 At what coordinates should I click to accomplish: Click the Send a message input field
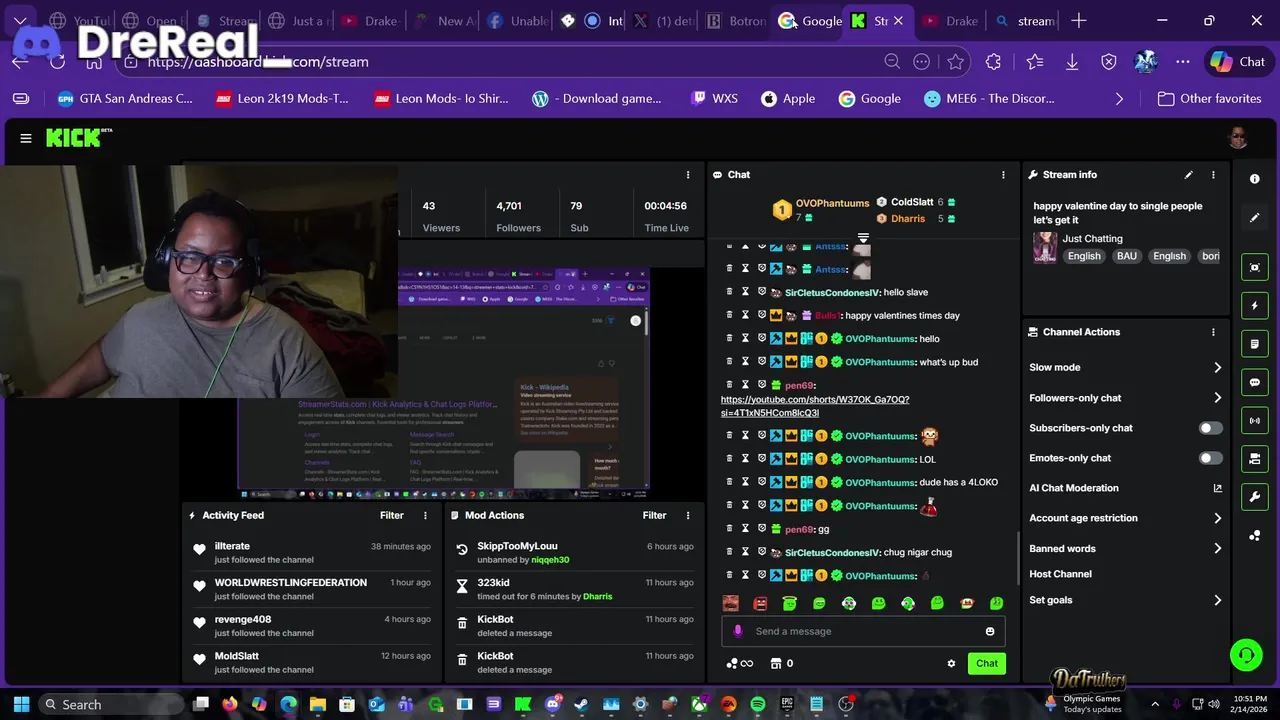[x=863, y=631]
